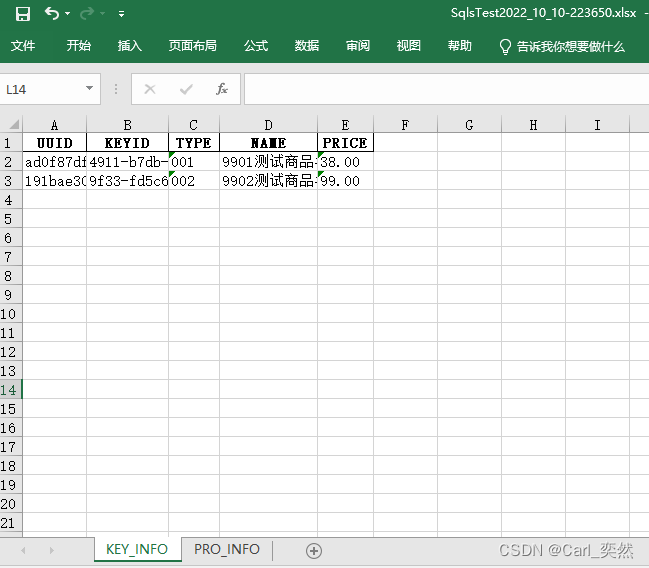Select column A header
This screenshot has height=568, width=649.
pos(55,125)
